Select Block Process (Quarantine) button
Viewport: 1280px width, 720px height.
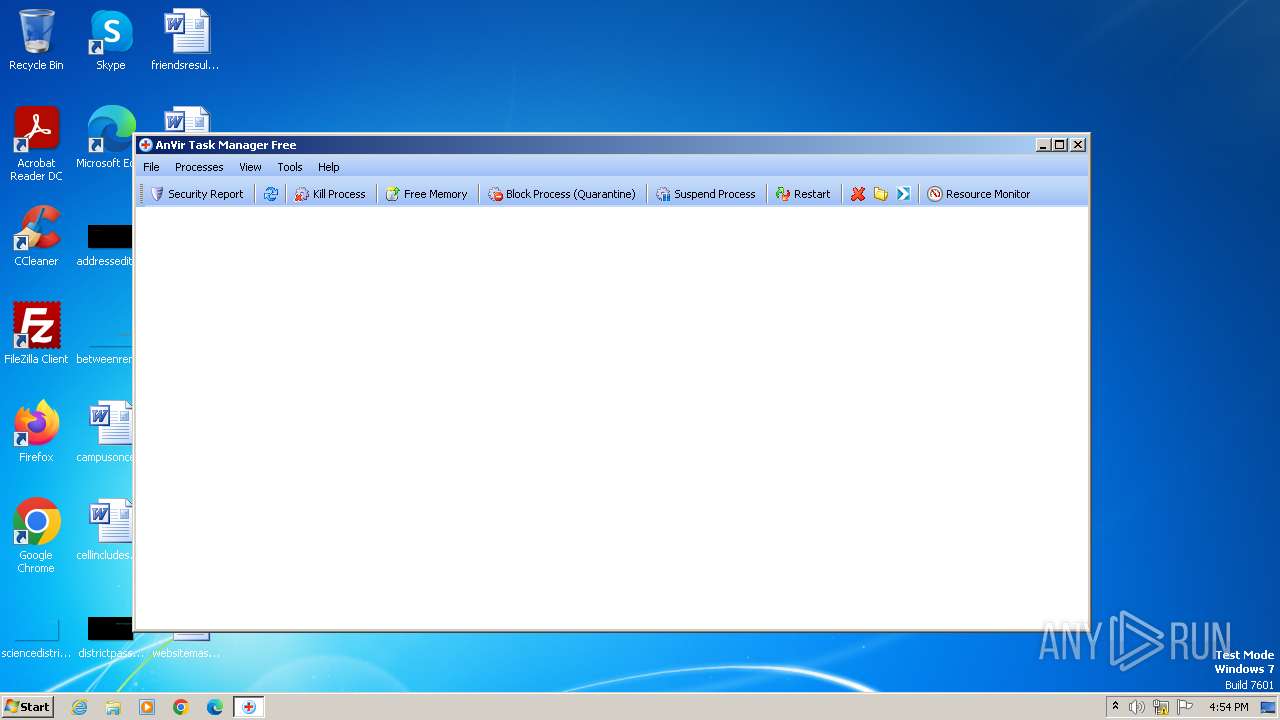pyautogui.click(x=562, y=194)
